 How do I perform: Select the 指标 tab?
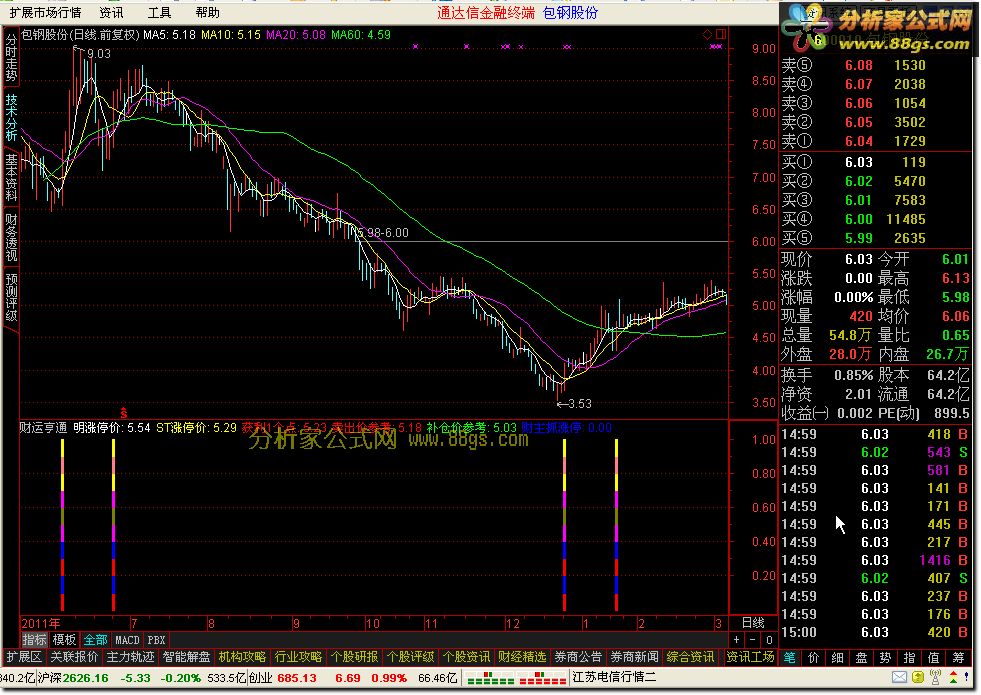(x=34, y=640)
